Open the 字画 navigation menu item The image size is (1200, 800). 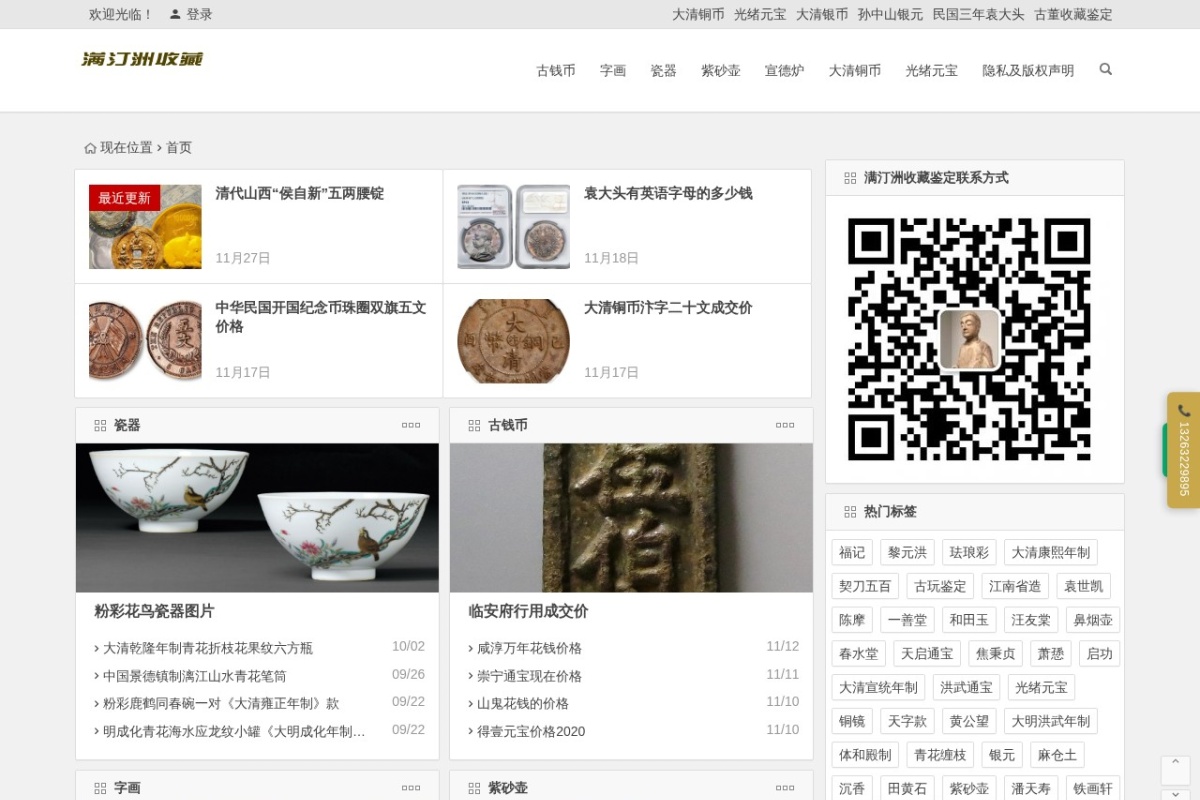pyautogui.click(x=613, y=70)
